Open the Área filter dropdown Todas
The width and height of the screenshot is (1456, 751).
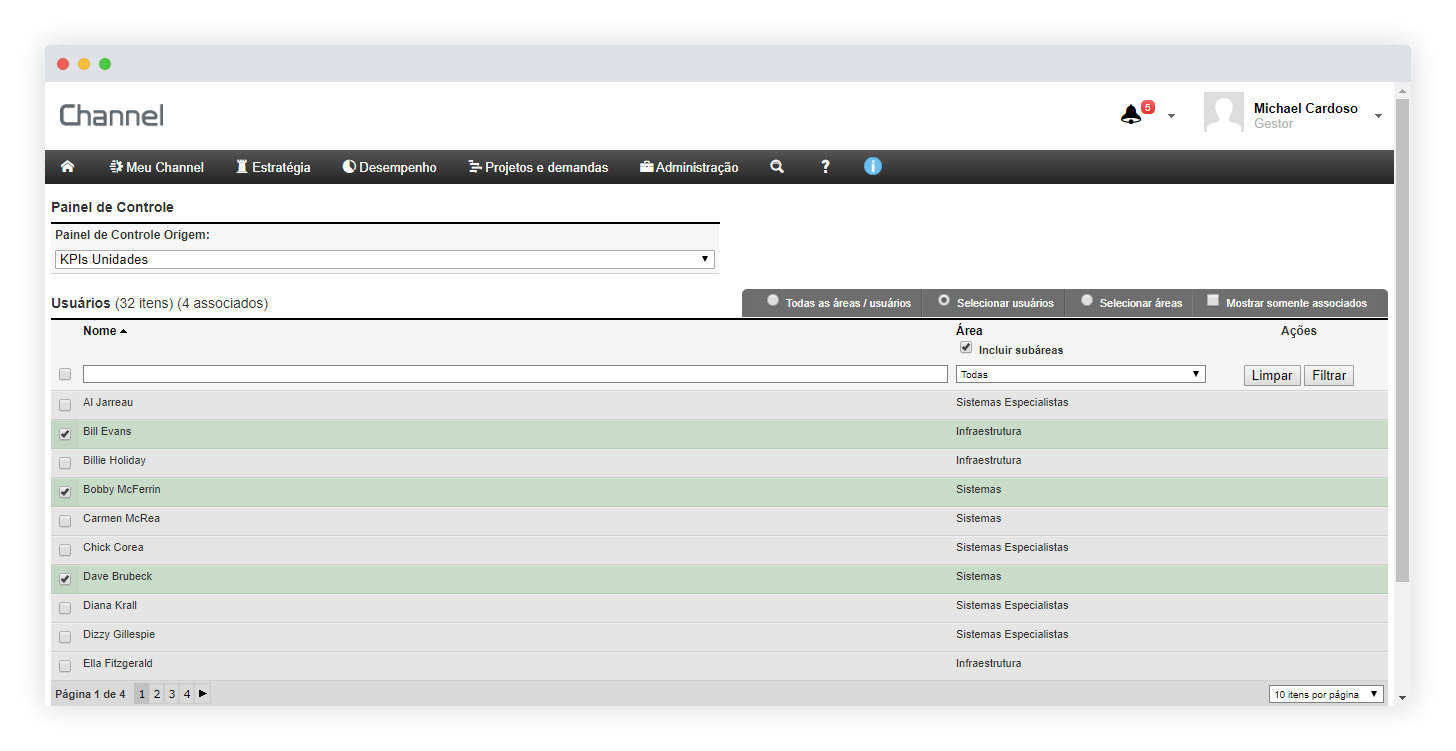[x=1080, y=374]
